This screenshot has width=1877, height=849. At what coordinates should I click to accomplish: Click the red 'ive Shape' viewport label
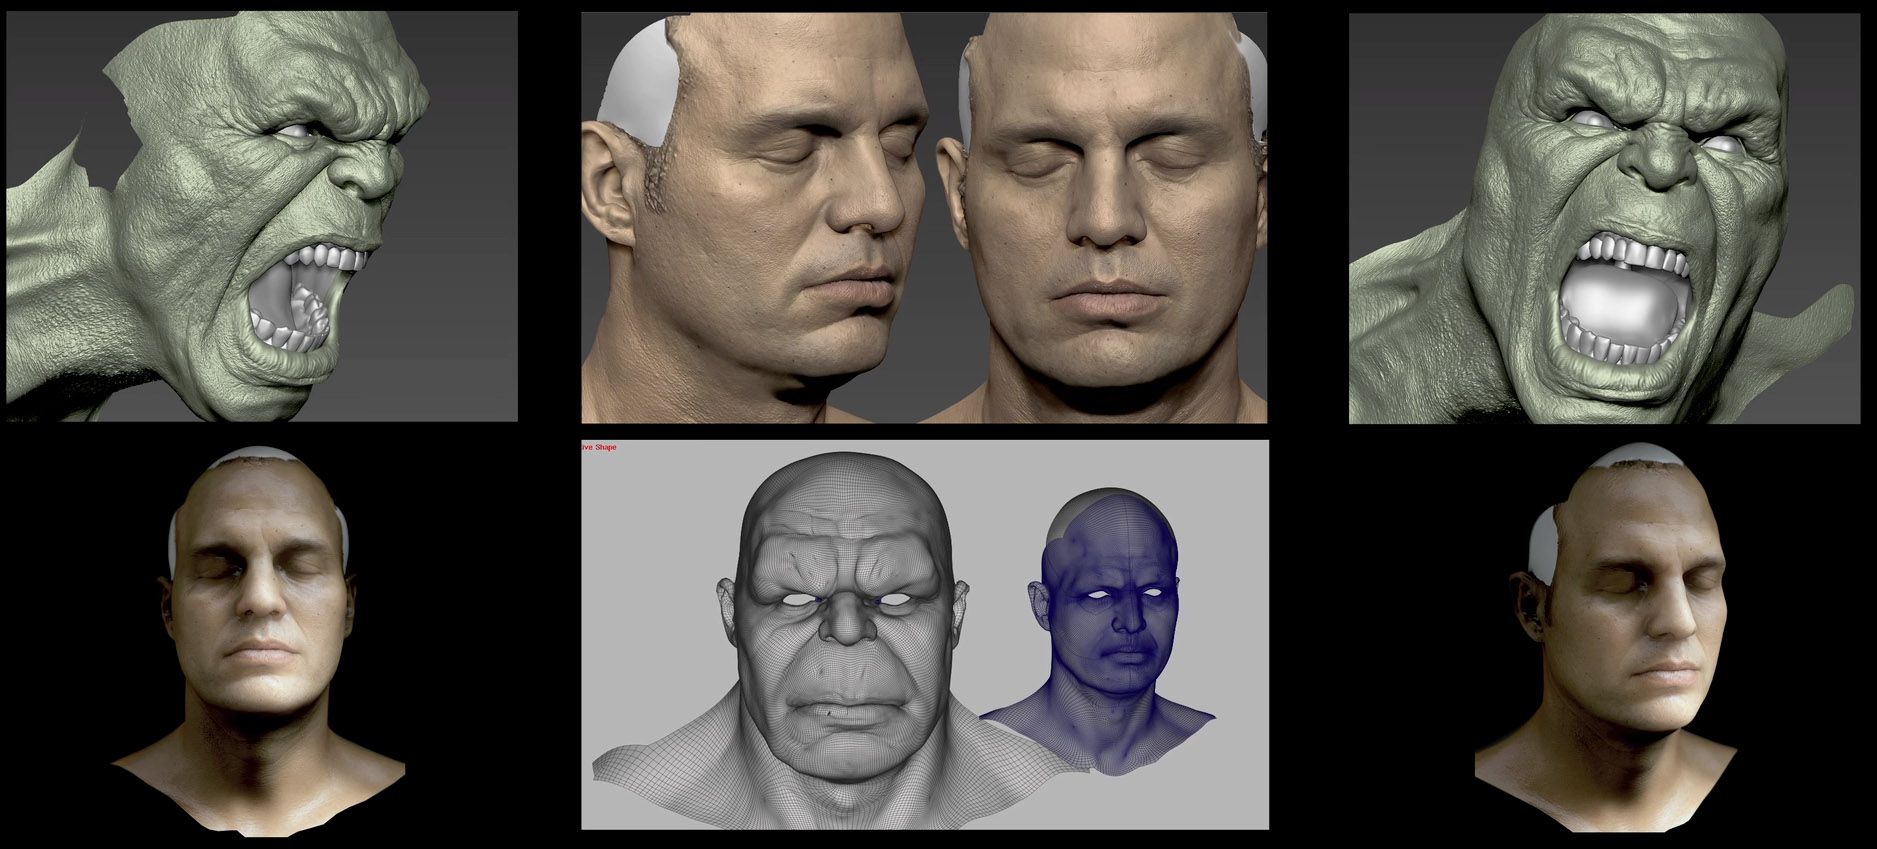pyautogui.click(x=599, y=447)
